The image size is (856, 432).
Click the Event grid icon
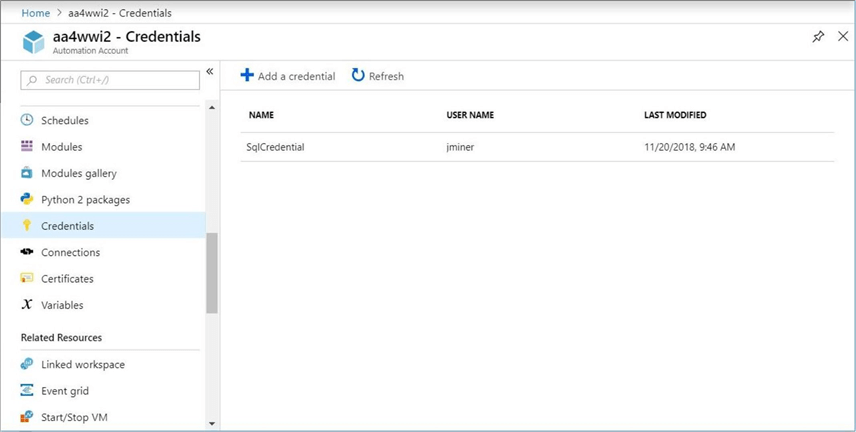(27, 390)
